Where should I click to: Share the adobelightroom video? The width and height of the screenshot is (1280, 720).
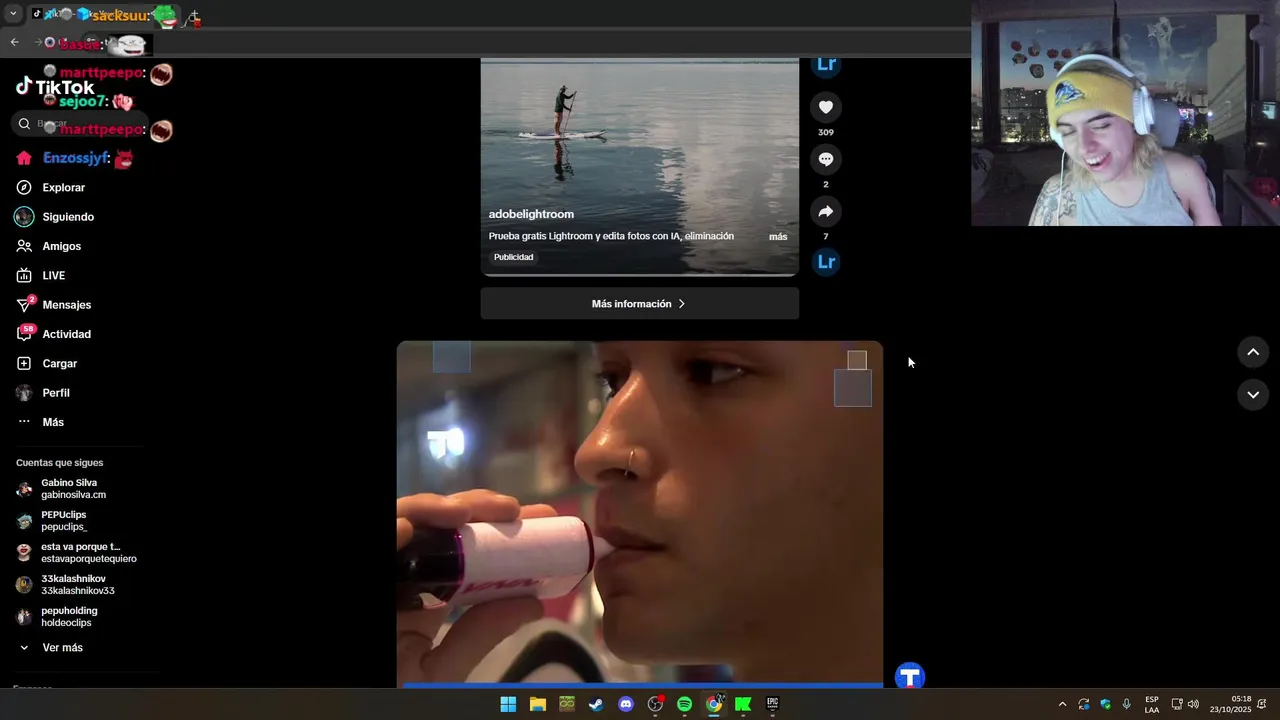tap(825, 211)
